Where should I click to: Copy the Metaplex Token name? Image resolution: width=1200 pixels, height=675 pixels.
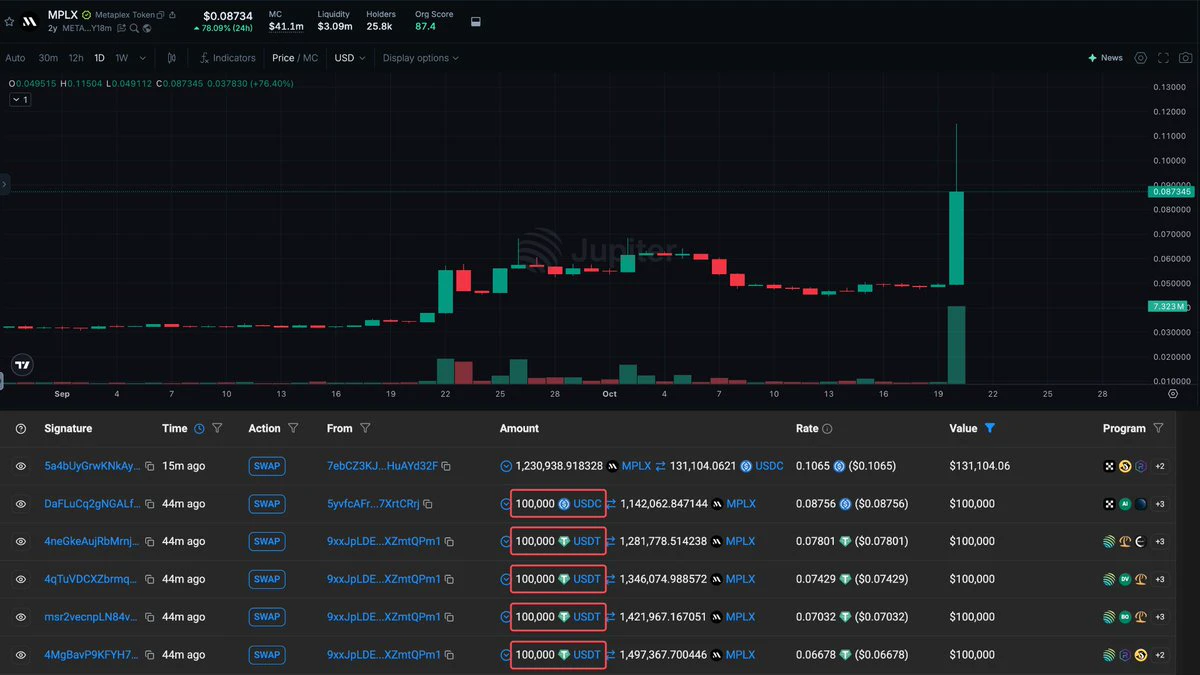pos(162,16)
